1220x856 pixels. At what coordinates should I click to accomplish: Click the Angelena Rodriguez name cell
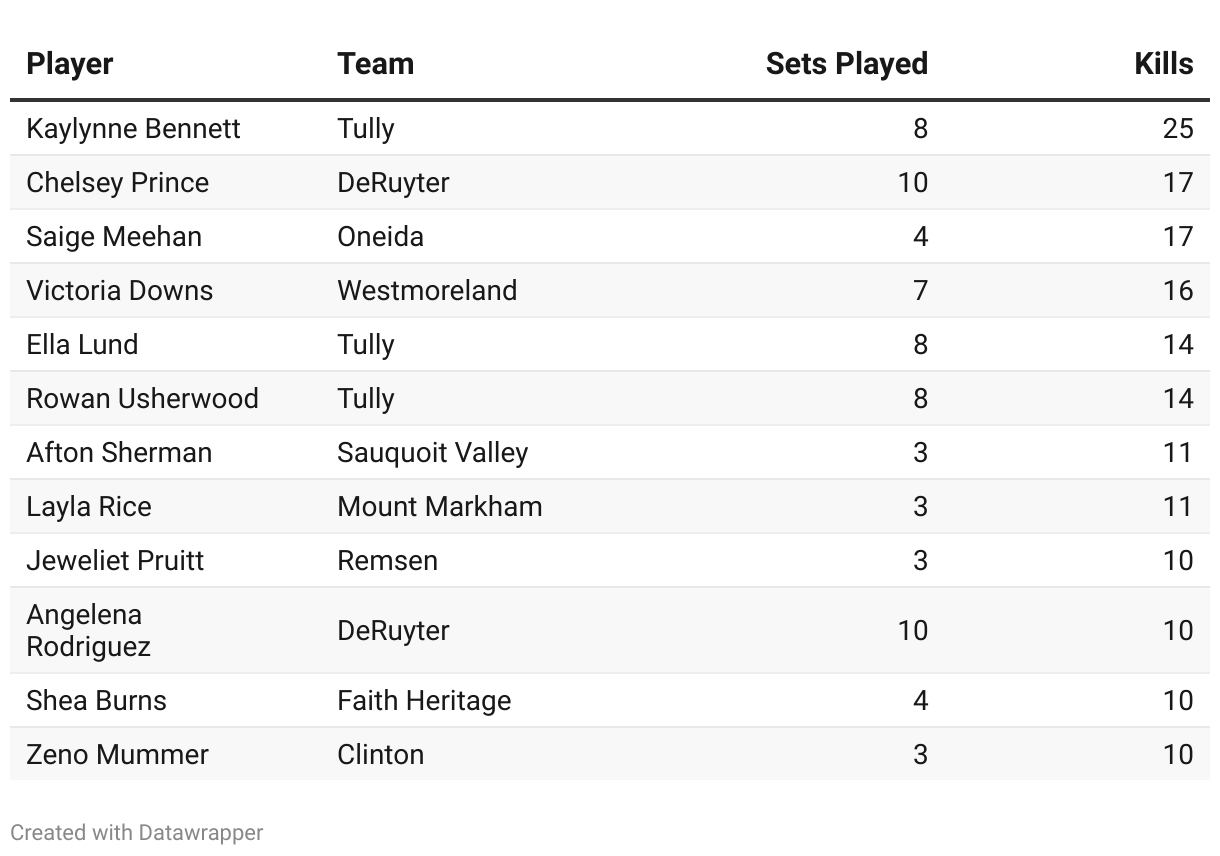coord(88,630)
